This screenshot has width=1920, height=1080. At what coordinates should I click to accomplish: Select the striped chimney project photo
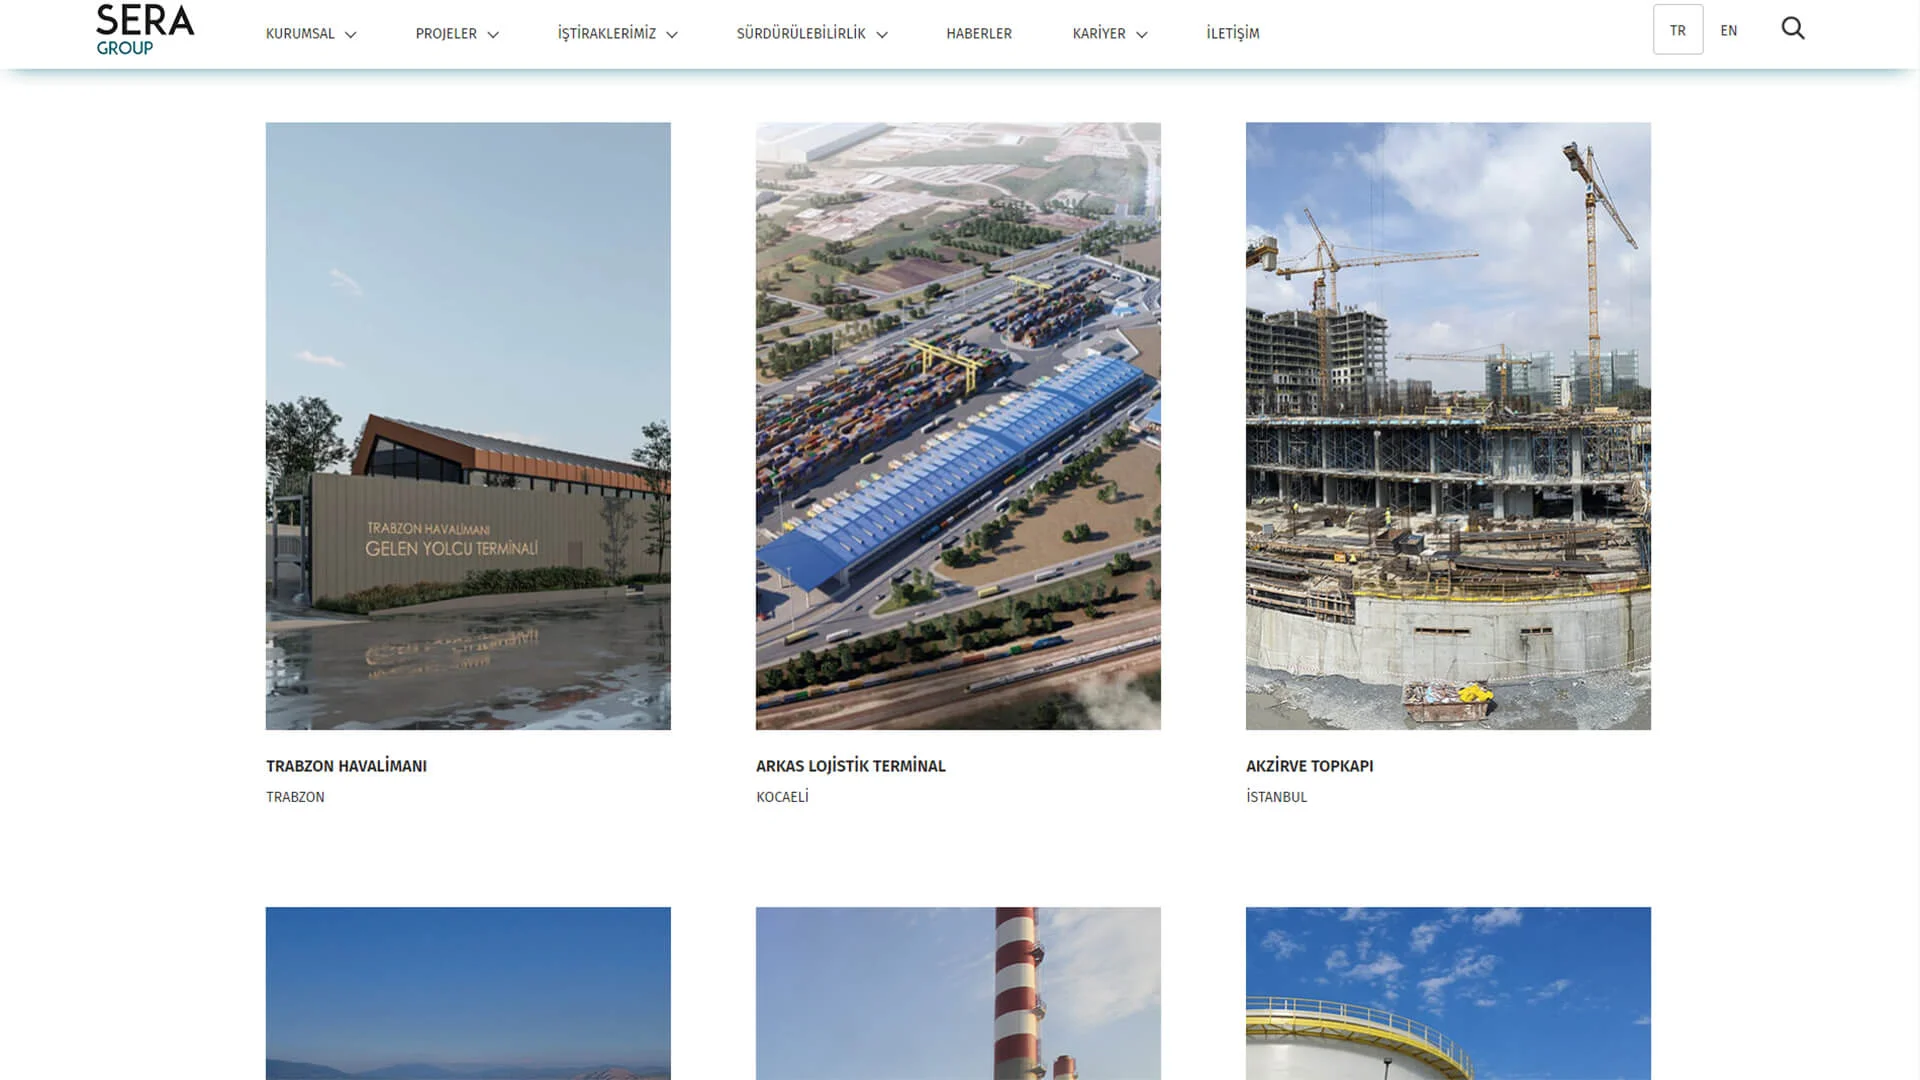click(x=958, y=994)
